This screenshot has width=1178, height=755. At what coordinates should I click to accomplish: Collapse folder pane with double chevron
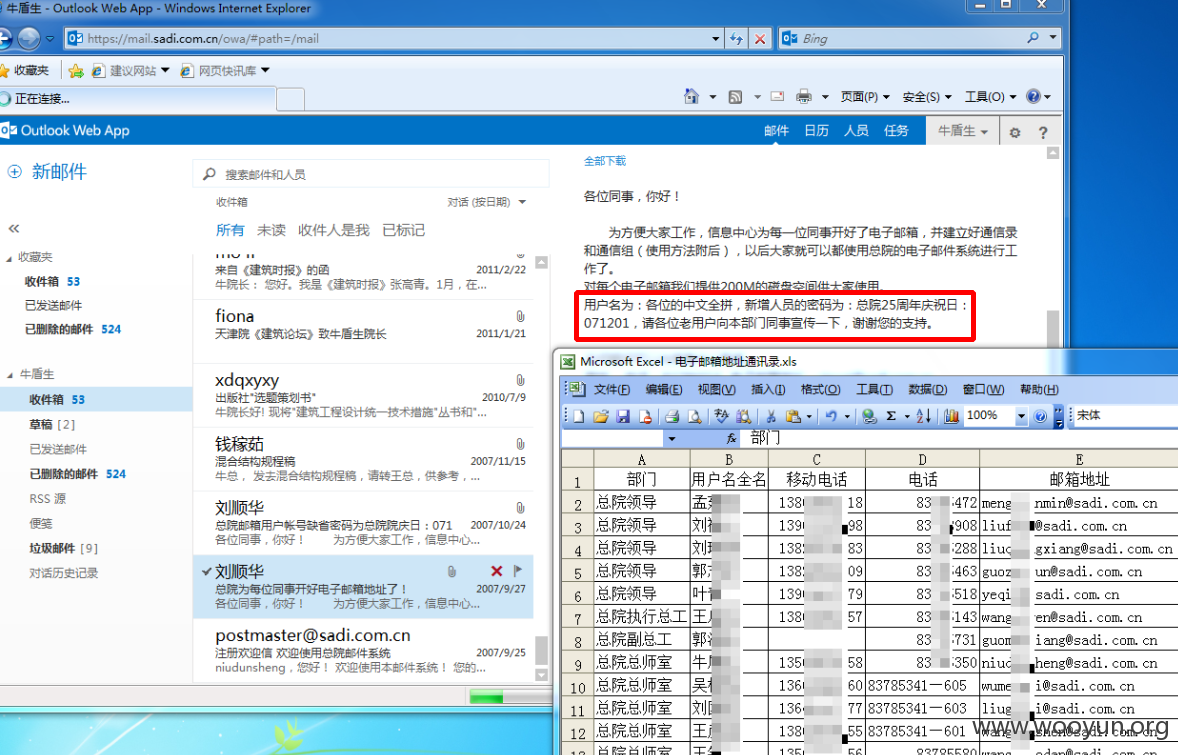tap(14, 228)
